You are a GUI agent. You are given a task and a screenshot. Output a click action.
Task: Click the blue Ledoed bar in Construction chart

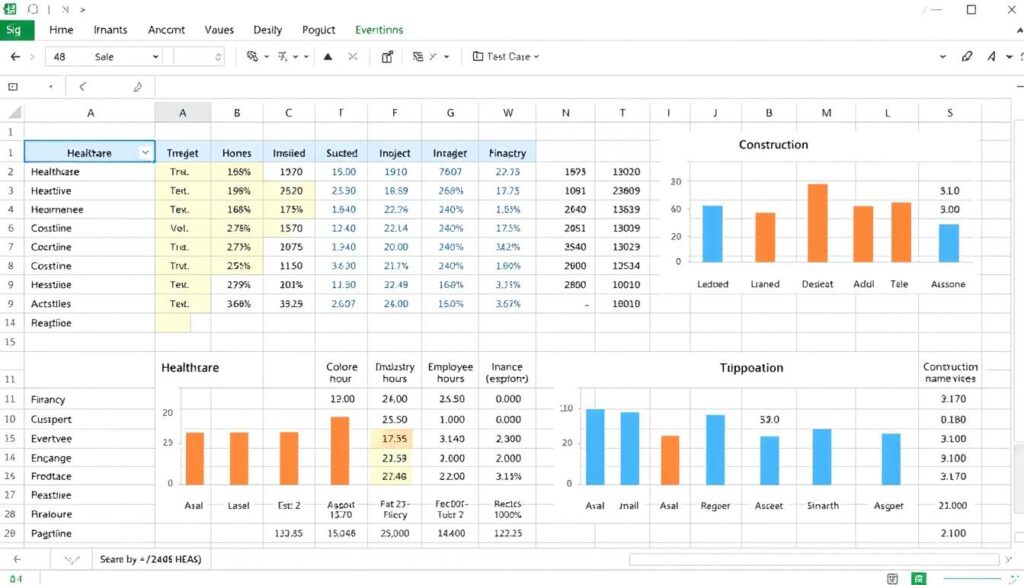pos(712,234)
